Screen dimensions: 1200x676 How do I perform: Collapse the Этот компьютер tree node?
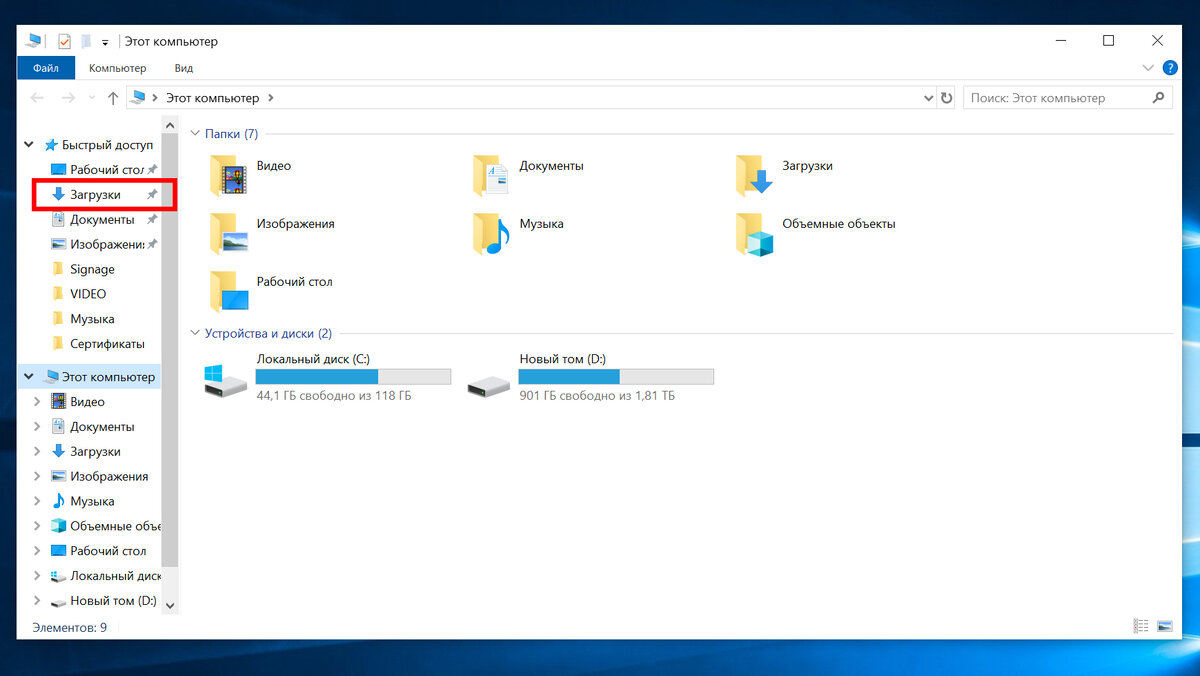(x=29, y=377)
